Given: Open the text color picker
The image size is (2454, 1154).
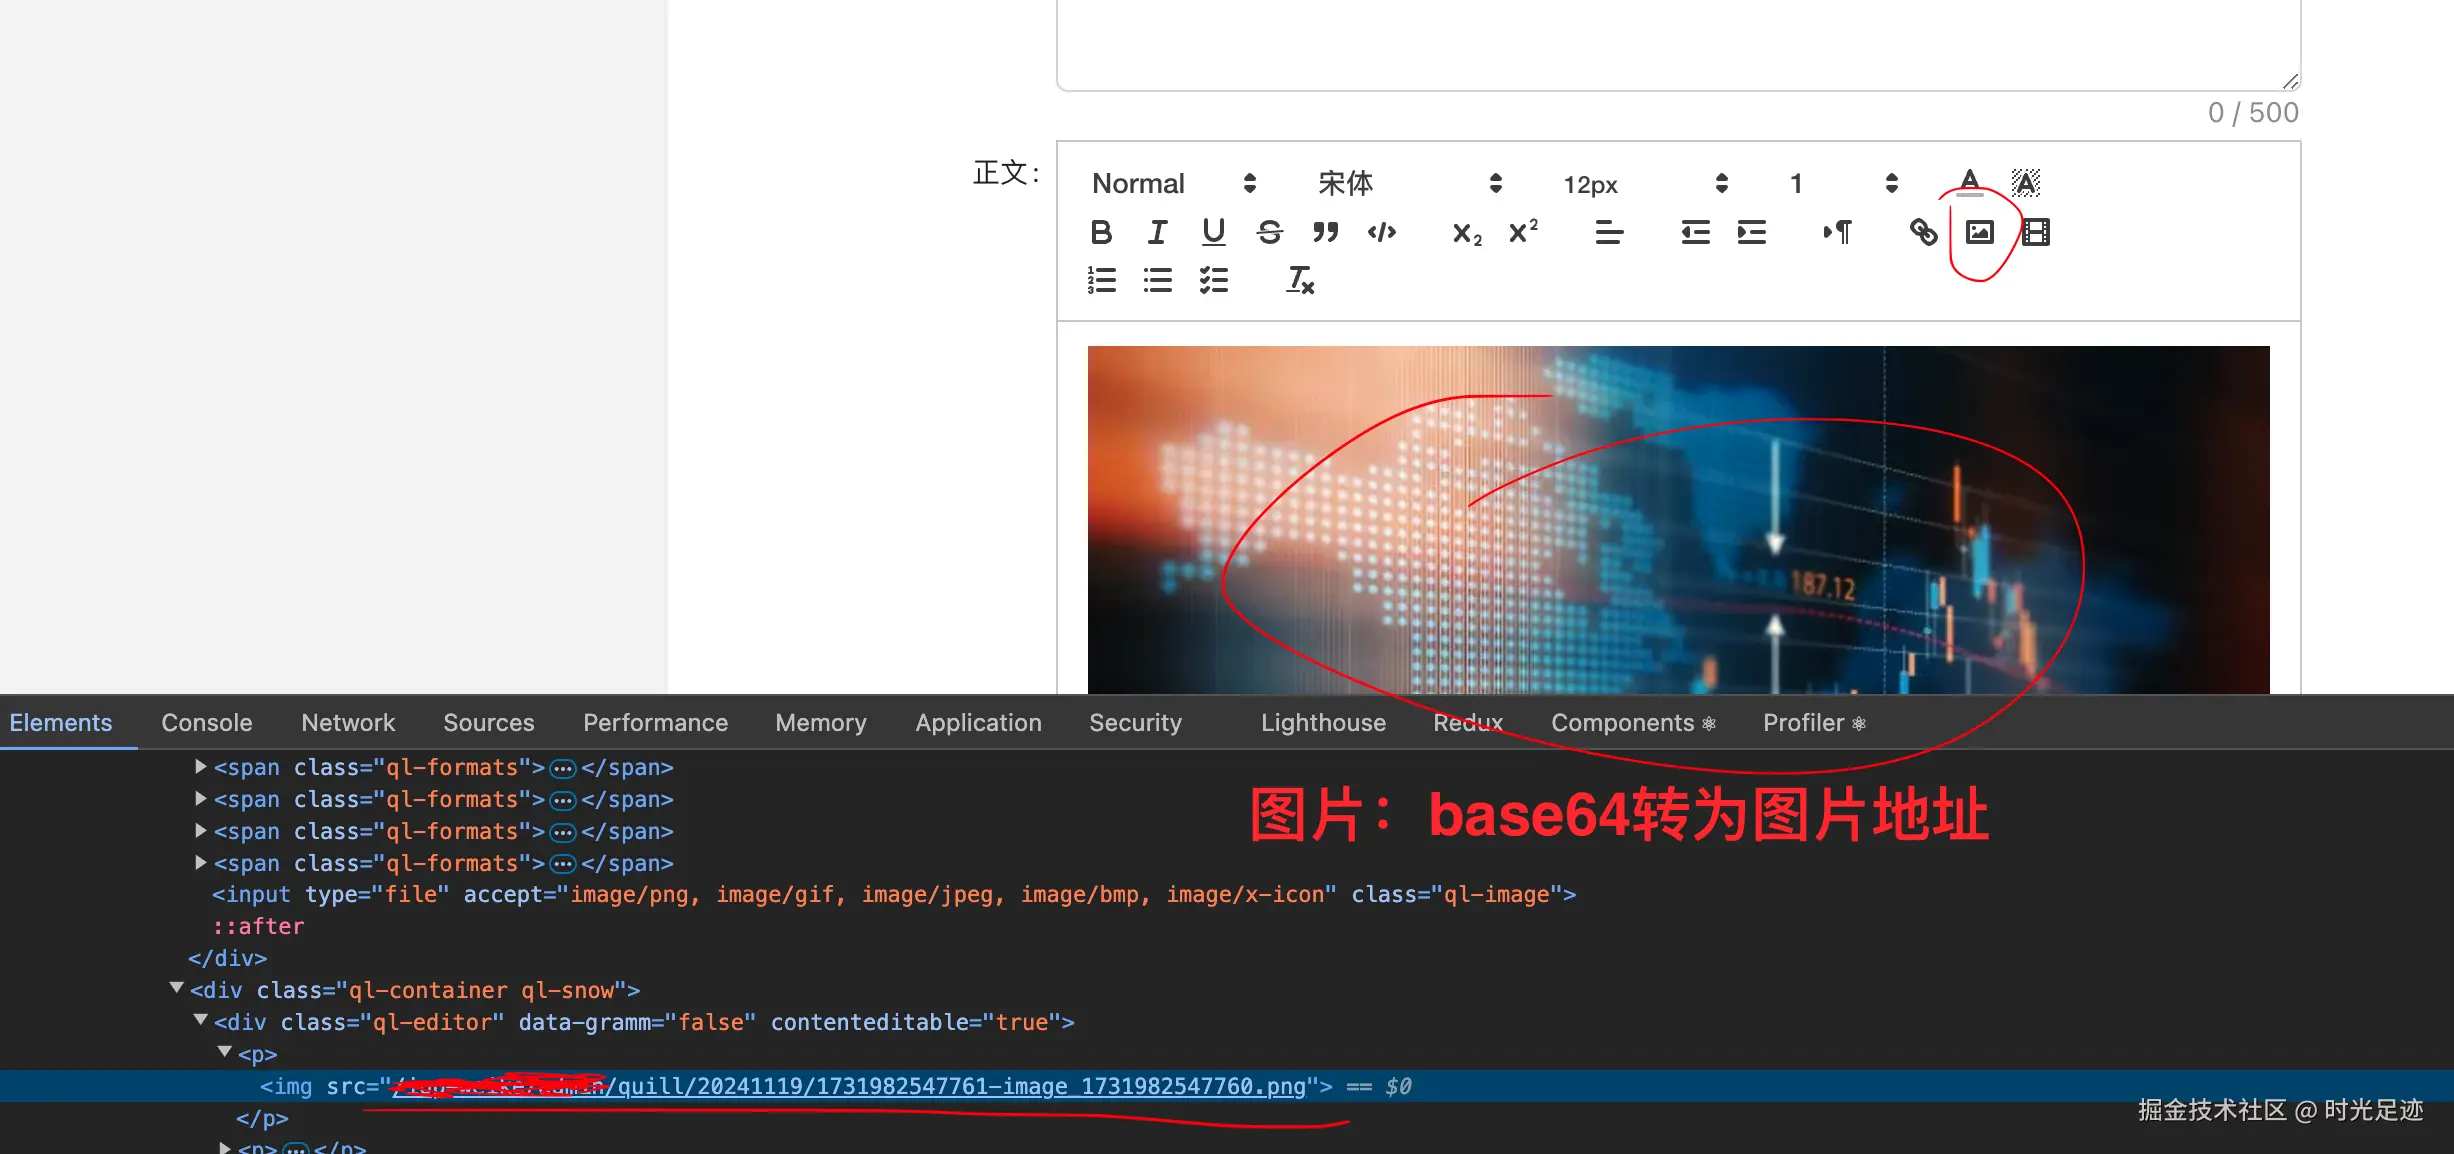Looking at the screenshot, I should 1969,182.
